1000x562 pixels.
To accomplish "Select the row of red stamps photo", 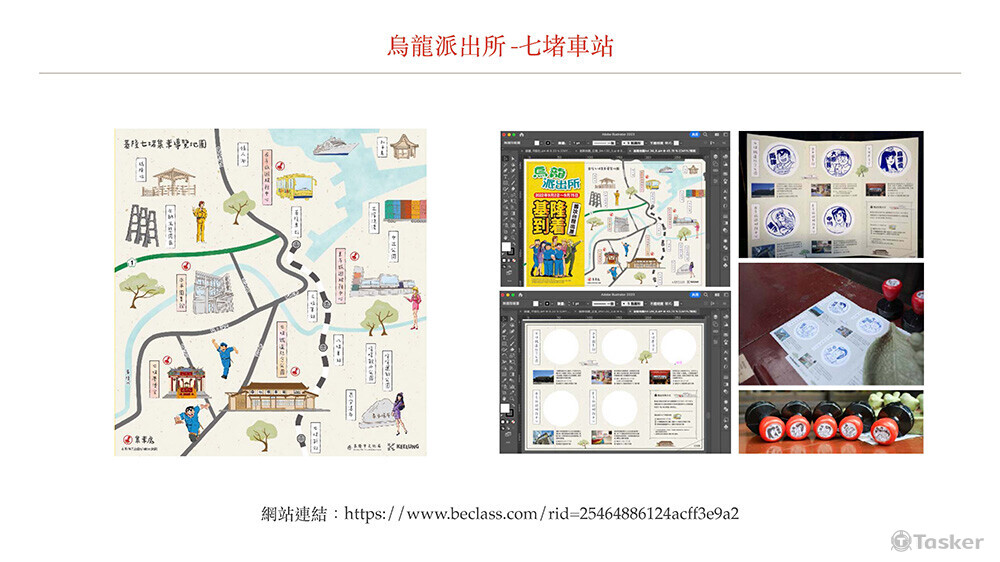I will pos(830,422).
